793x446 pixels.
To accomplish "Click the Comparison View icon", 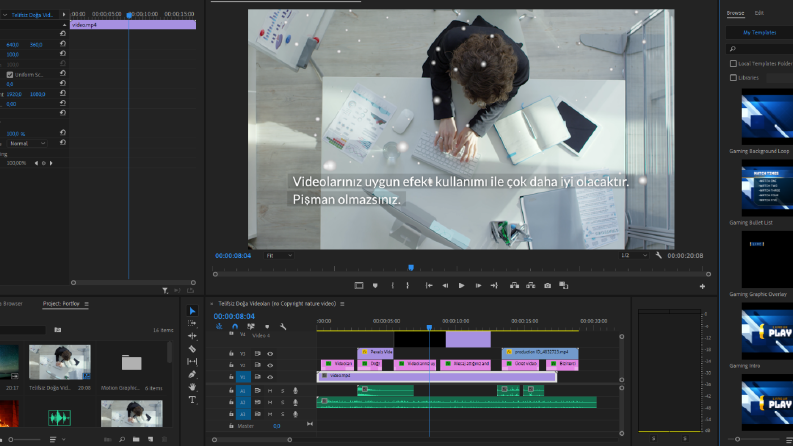I will pyautogui.click(x=563, y=286).
